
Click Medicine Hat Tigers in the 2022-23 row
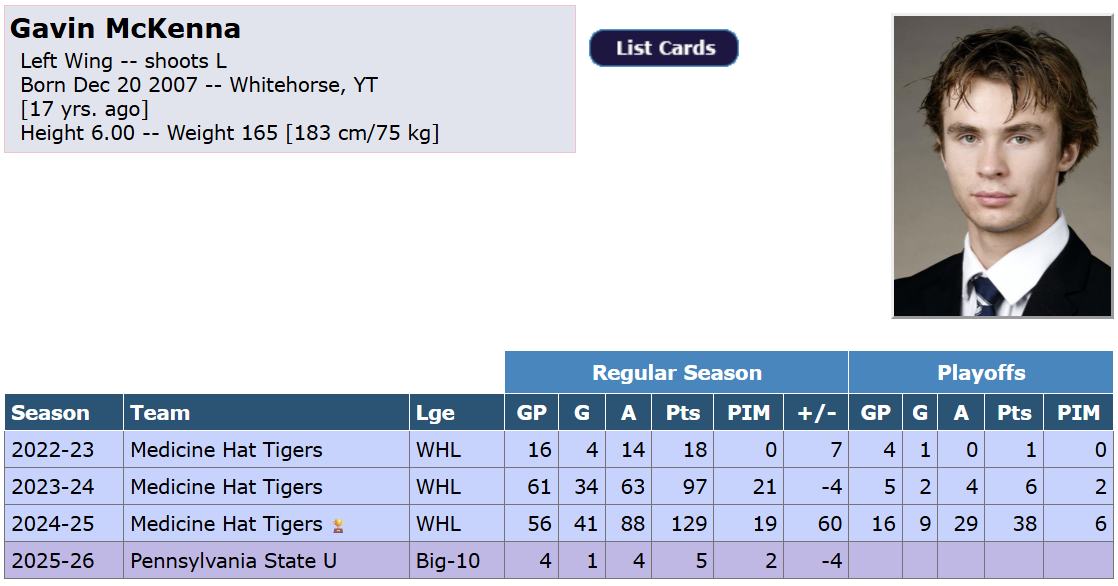[226, 450]
